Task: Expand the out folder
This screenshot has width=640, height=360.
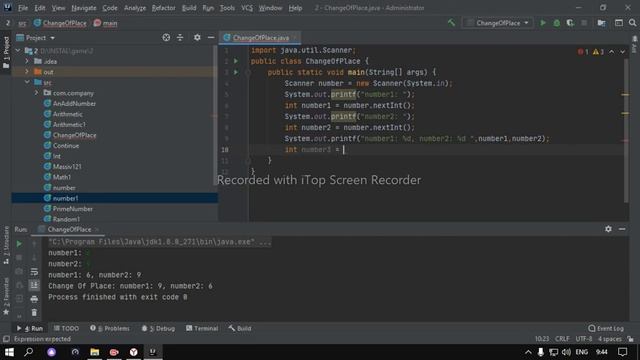Action: point(27,72)
